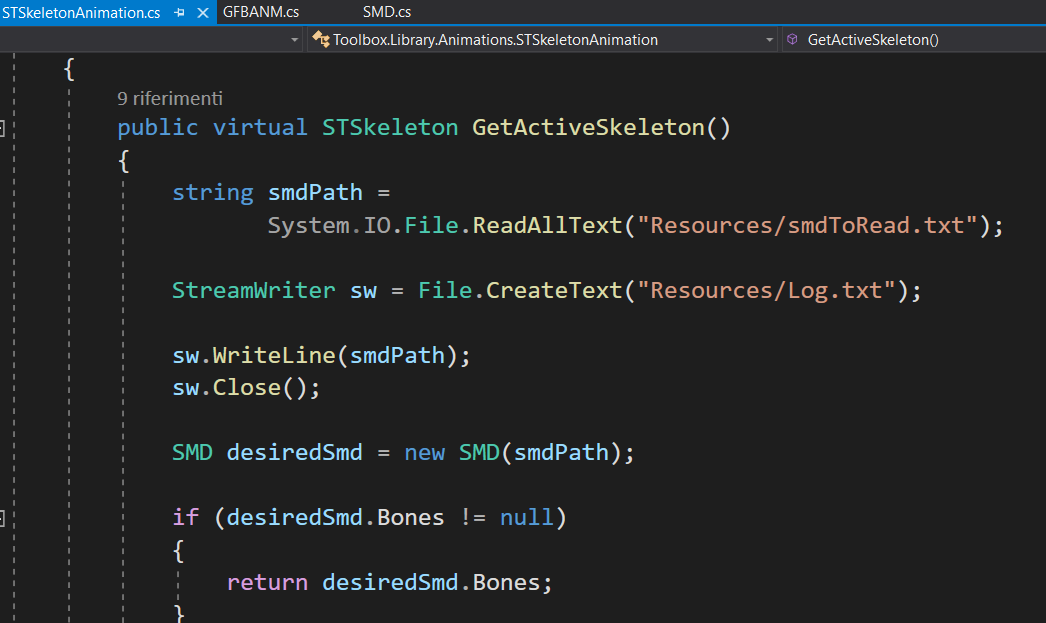Click the StreamWriter type name
Screen dimensions: 1046x623
(x=253, y=291)
